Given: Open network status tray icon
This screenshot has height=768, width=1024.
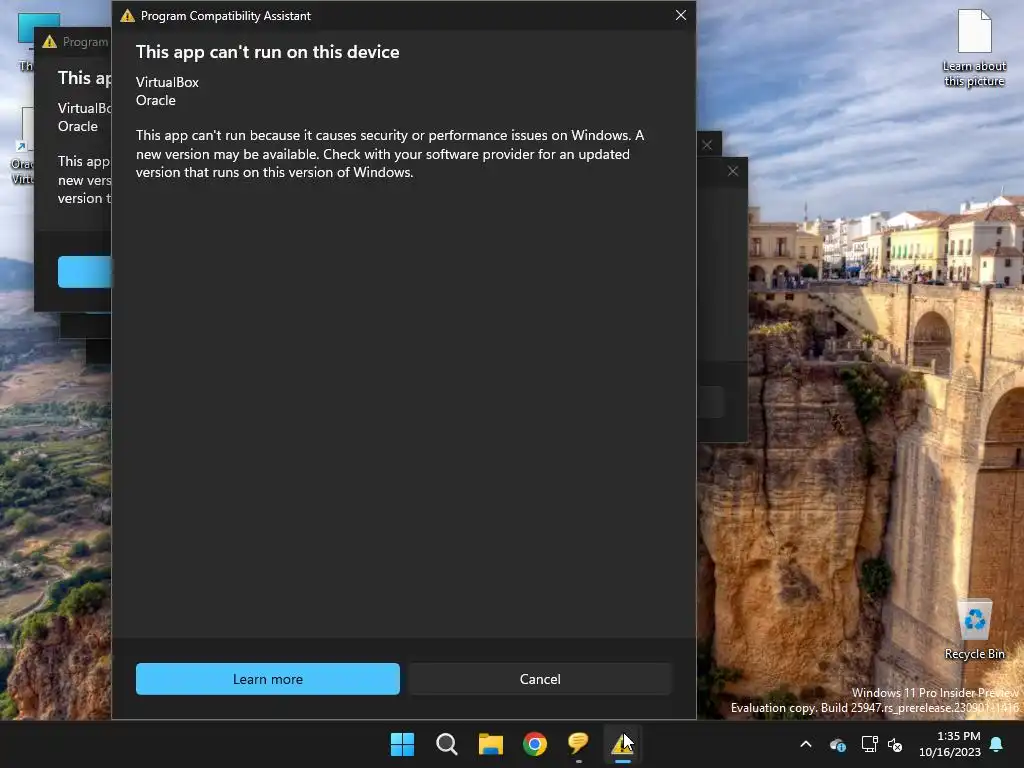Looking at the screenshot, I should click(x=869, y=744).
